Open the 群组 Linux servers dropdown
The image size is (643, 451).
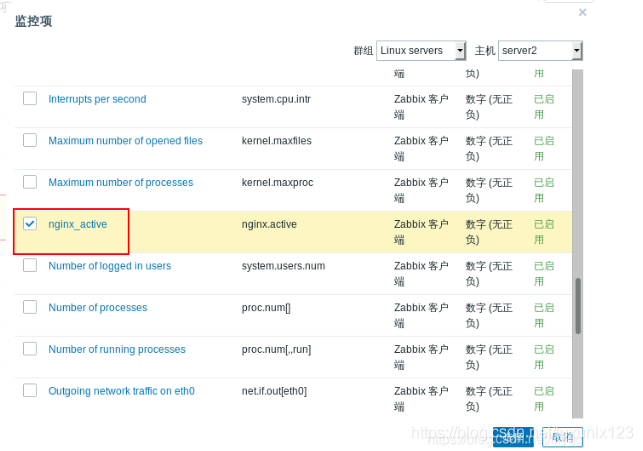(421, 50)
